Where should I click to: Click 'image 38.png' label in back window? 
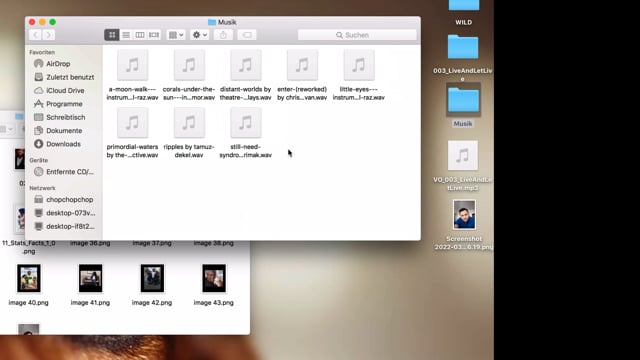tap(213, 243)
